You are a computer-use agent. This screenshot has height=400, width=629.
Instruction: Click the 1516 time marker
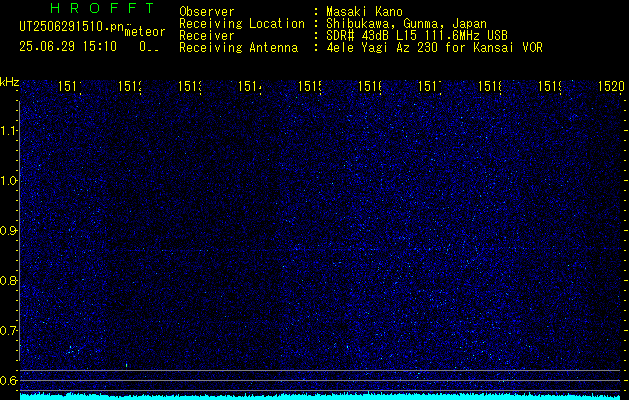tap(369, 86)
